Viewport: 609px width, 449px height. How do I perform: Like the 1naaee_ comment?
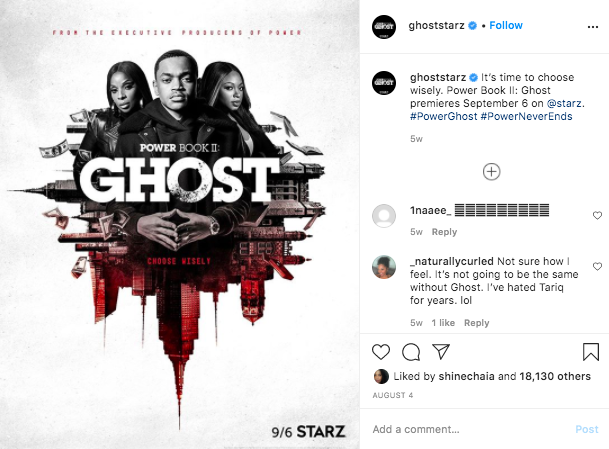[597, 215]
